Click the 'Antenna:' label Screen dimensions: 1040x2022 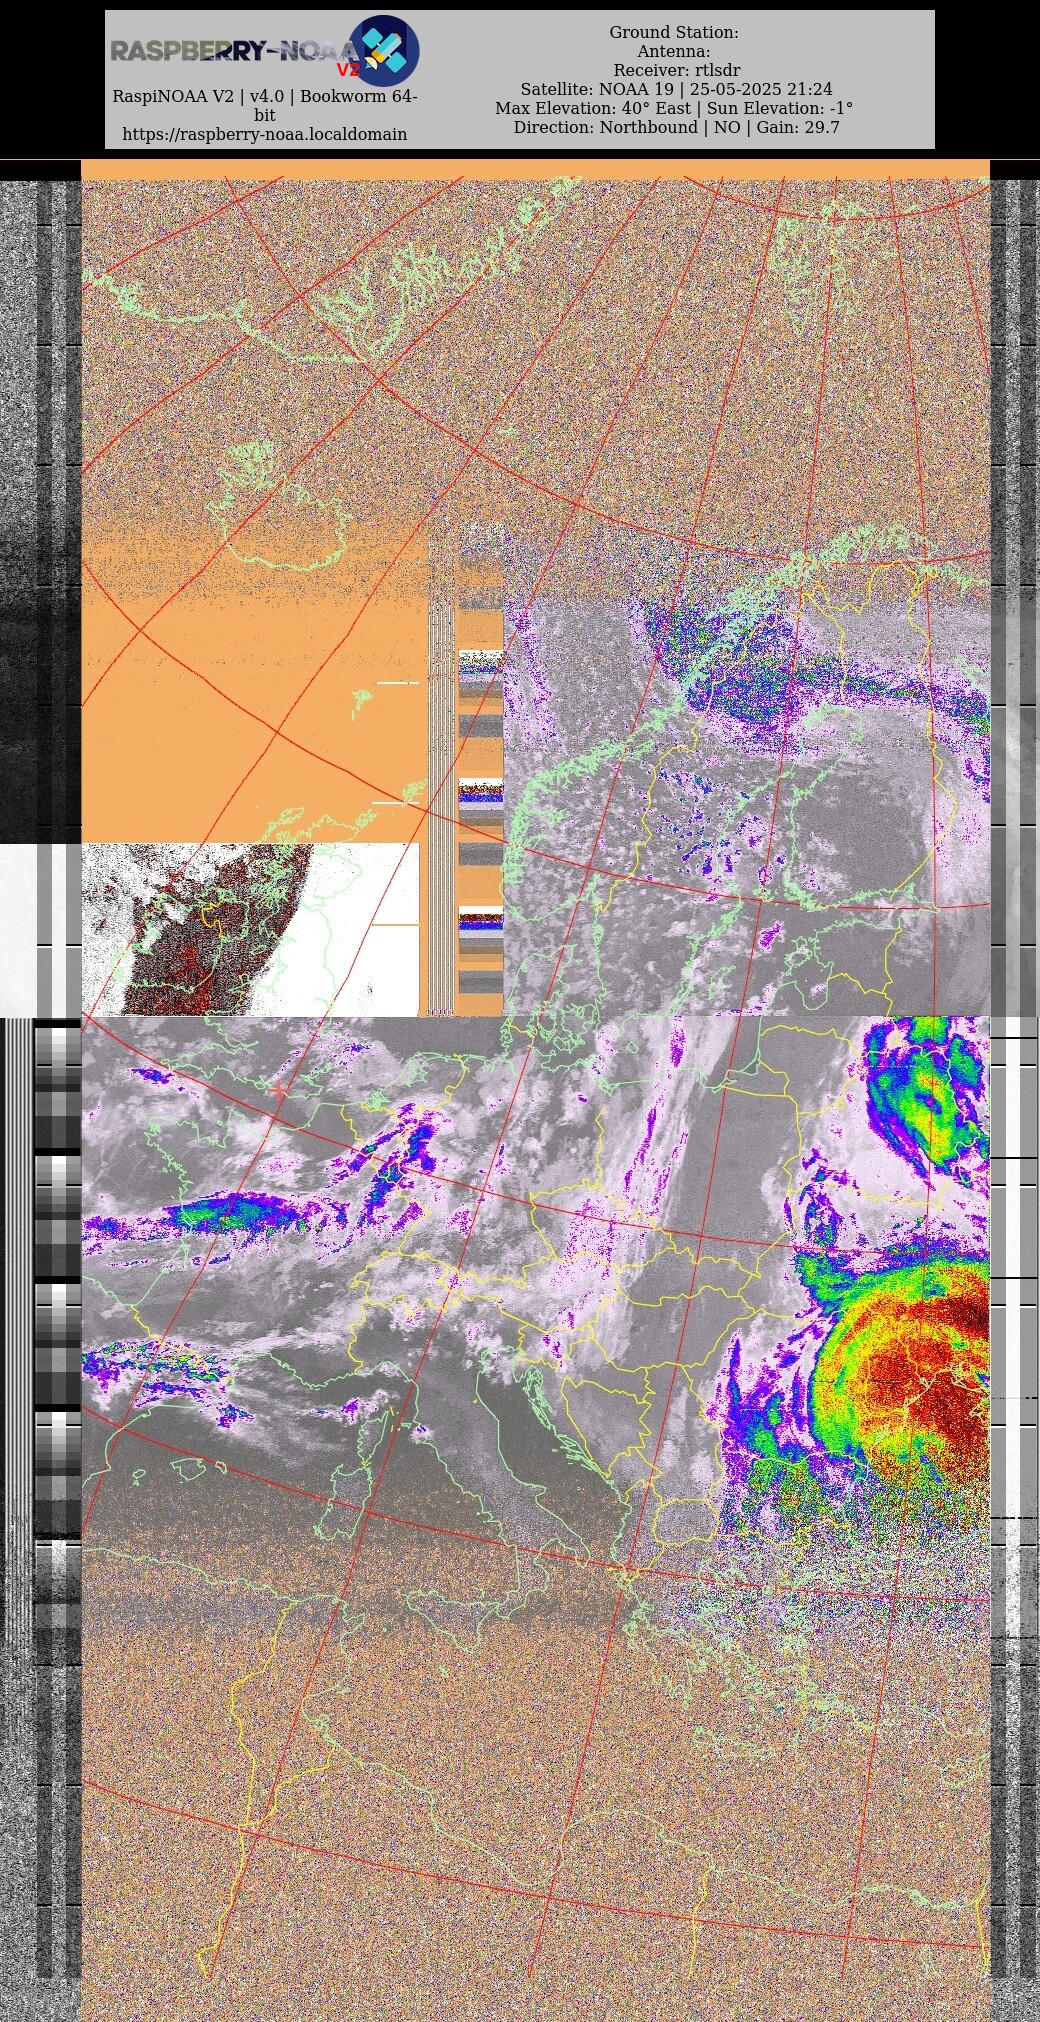674,52
